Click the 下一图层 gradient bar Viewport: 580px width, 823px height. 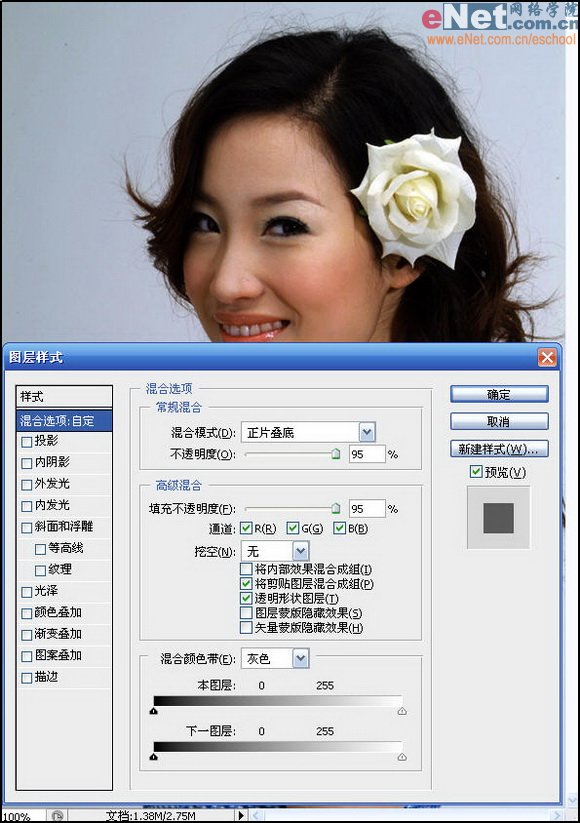click(x=278, y=746)
